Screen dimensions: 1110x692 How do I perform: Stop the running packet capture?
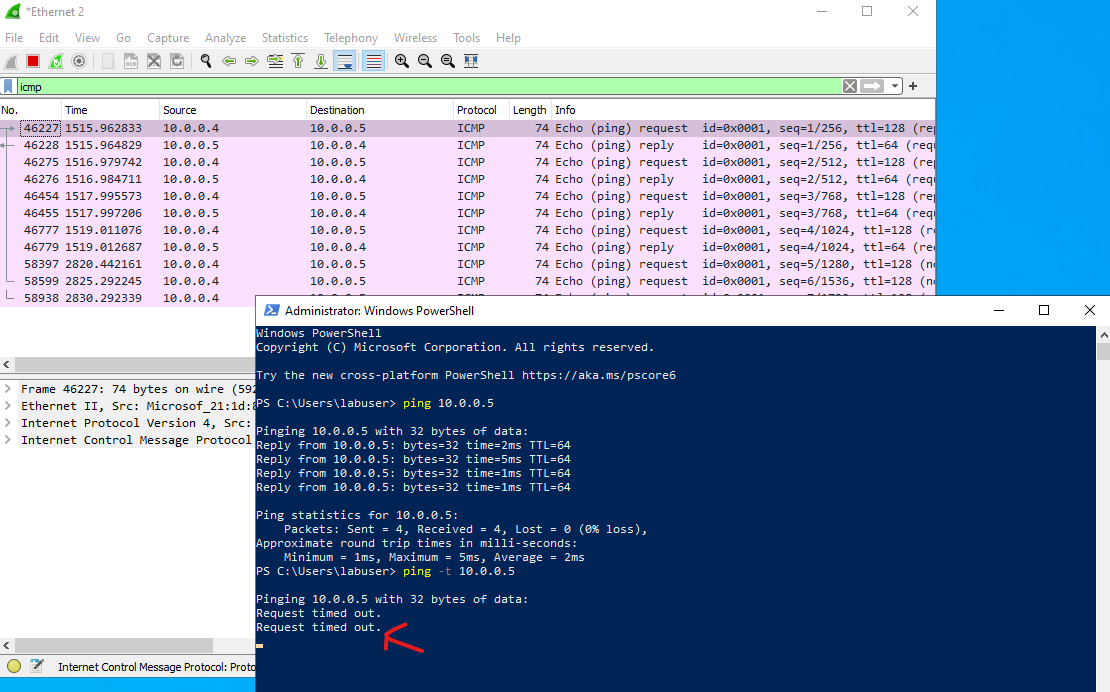33,62
